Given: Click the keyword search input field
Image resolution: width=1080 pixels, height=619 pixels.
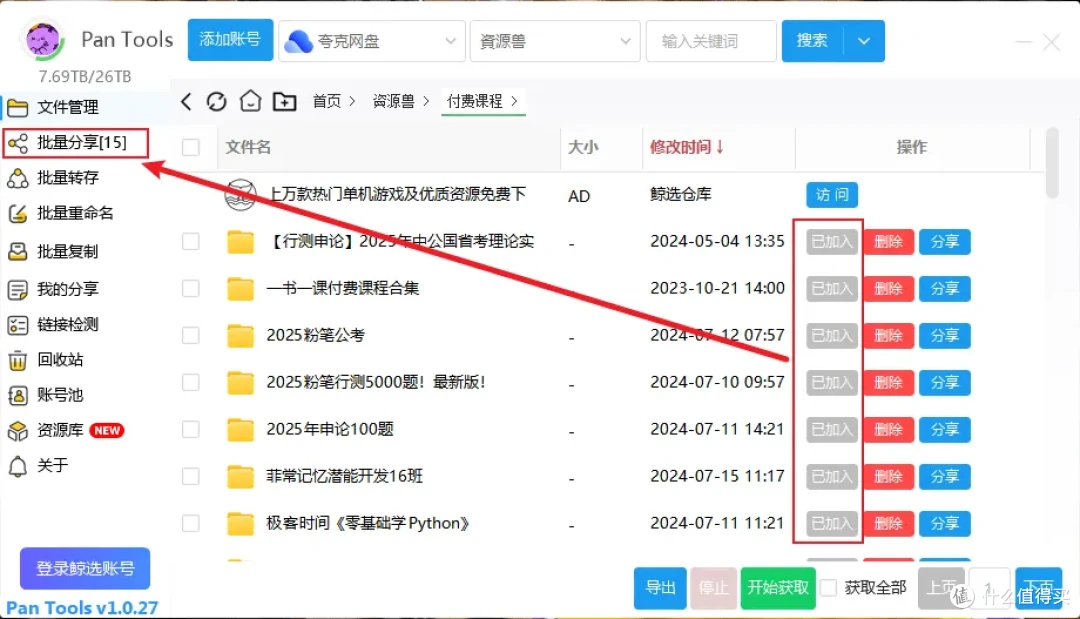Looking at the screenshot, I should [711, 41].
